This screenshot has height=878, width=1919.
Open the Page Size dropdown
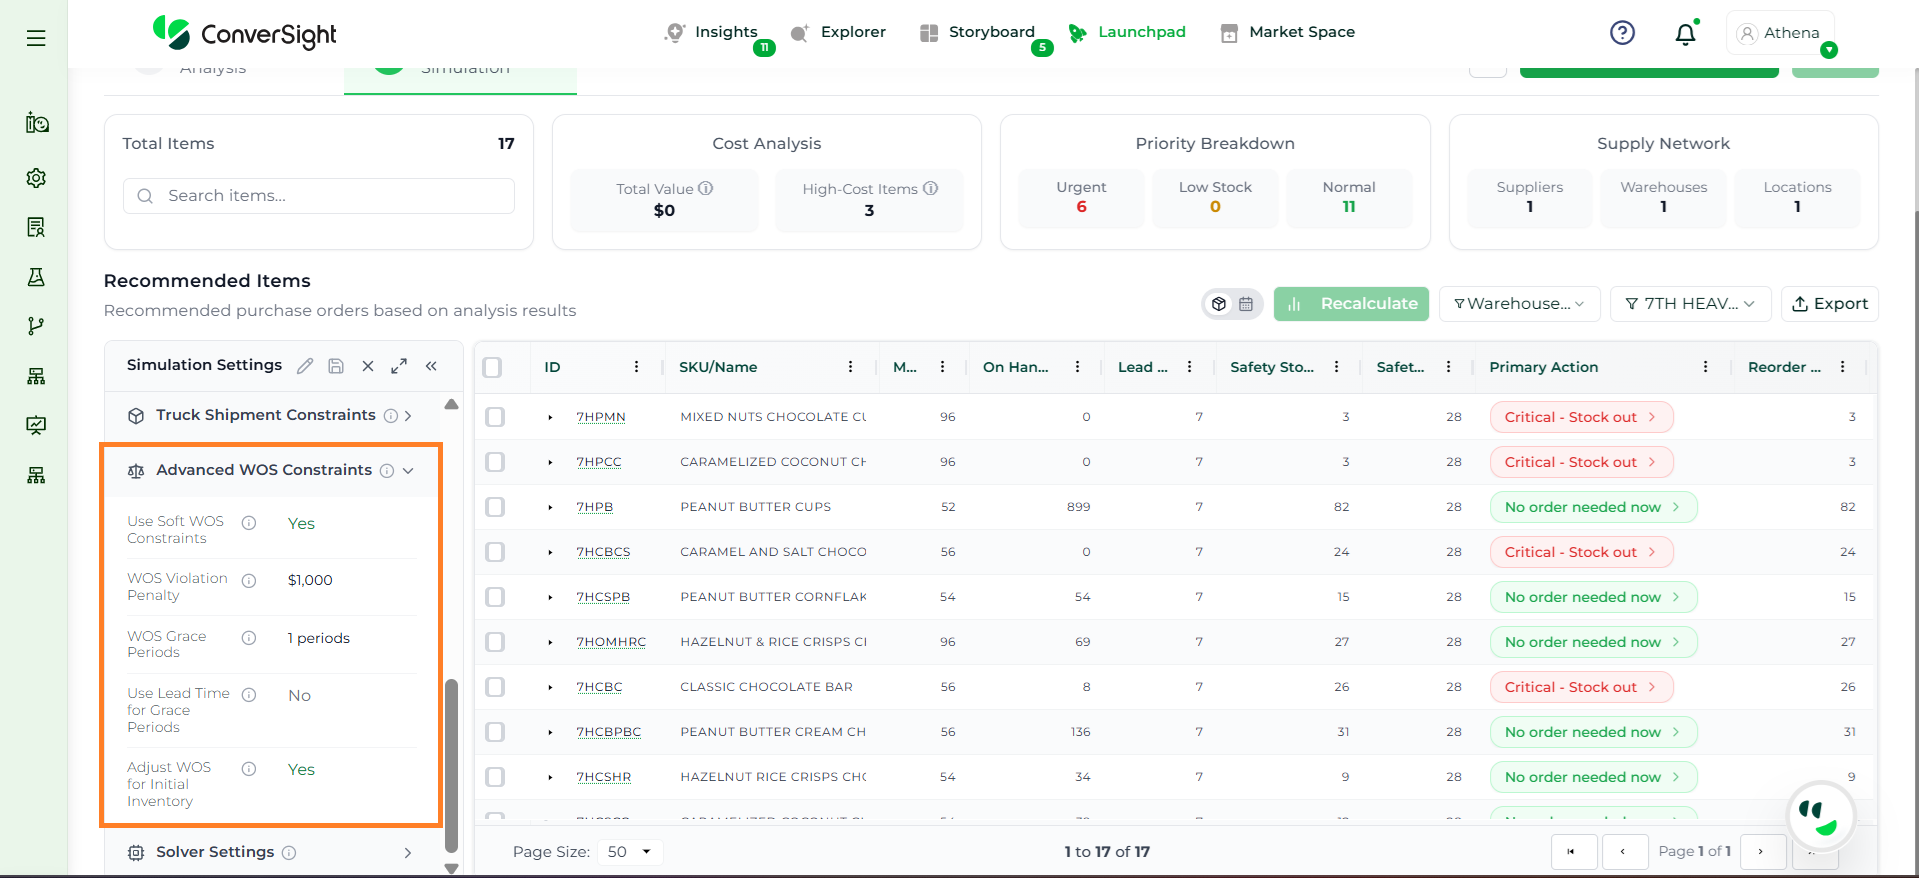coord(629,852)
